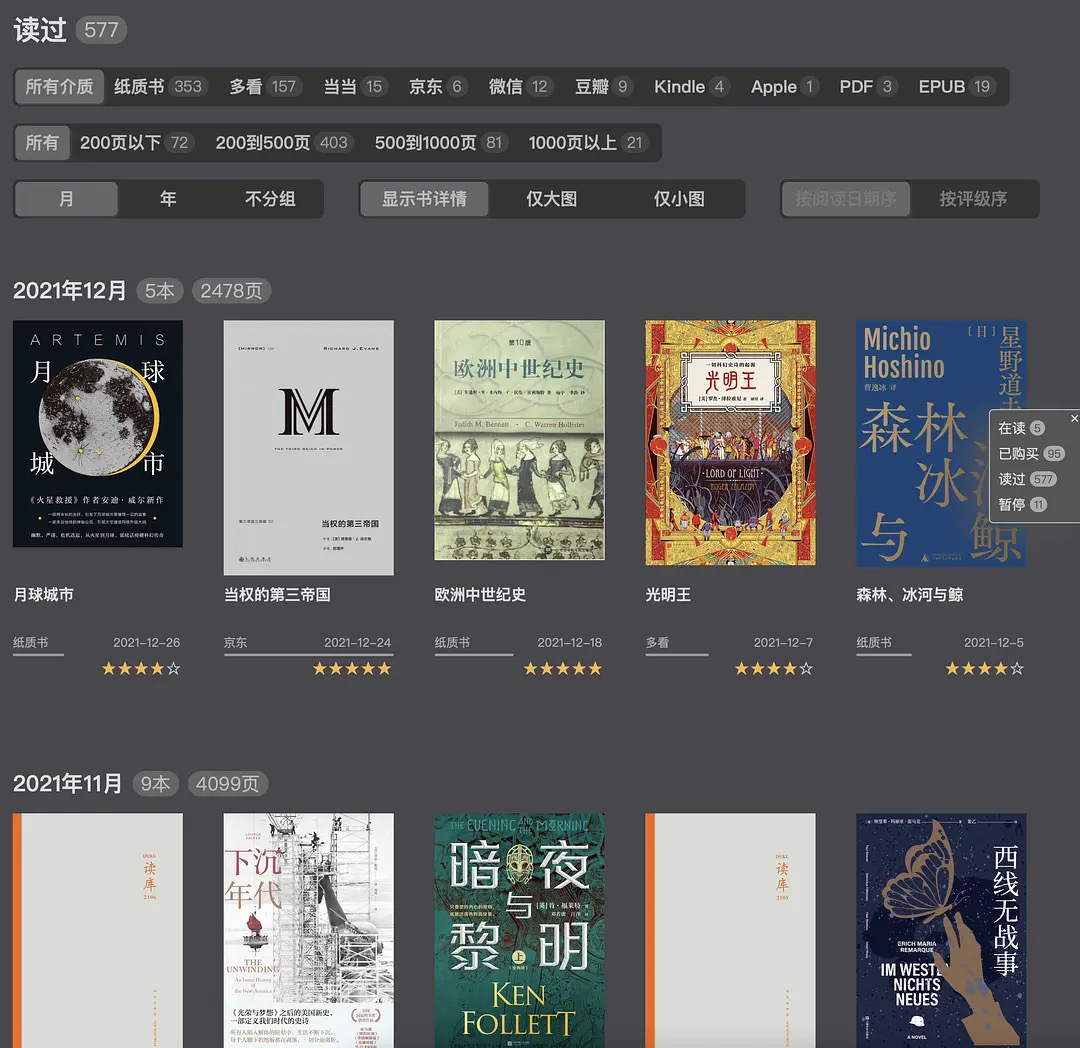1080x1048 pixels.
Task: Sort by 按阅读日期序
Action: coord(846,199)
